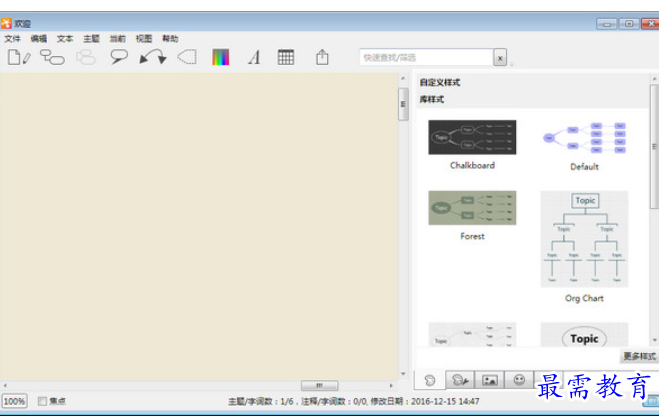Image resolution: width=659 pixels, height=418 pixels.
Task: Click the canvas horizontal scrollbar thumb
Action: [x=319, y=385]
